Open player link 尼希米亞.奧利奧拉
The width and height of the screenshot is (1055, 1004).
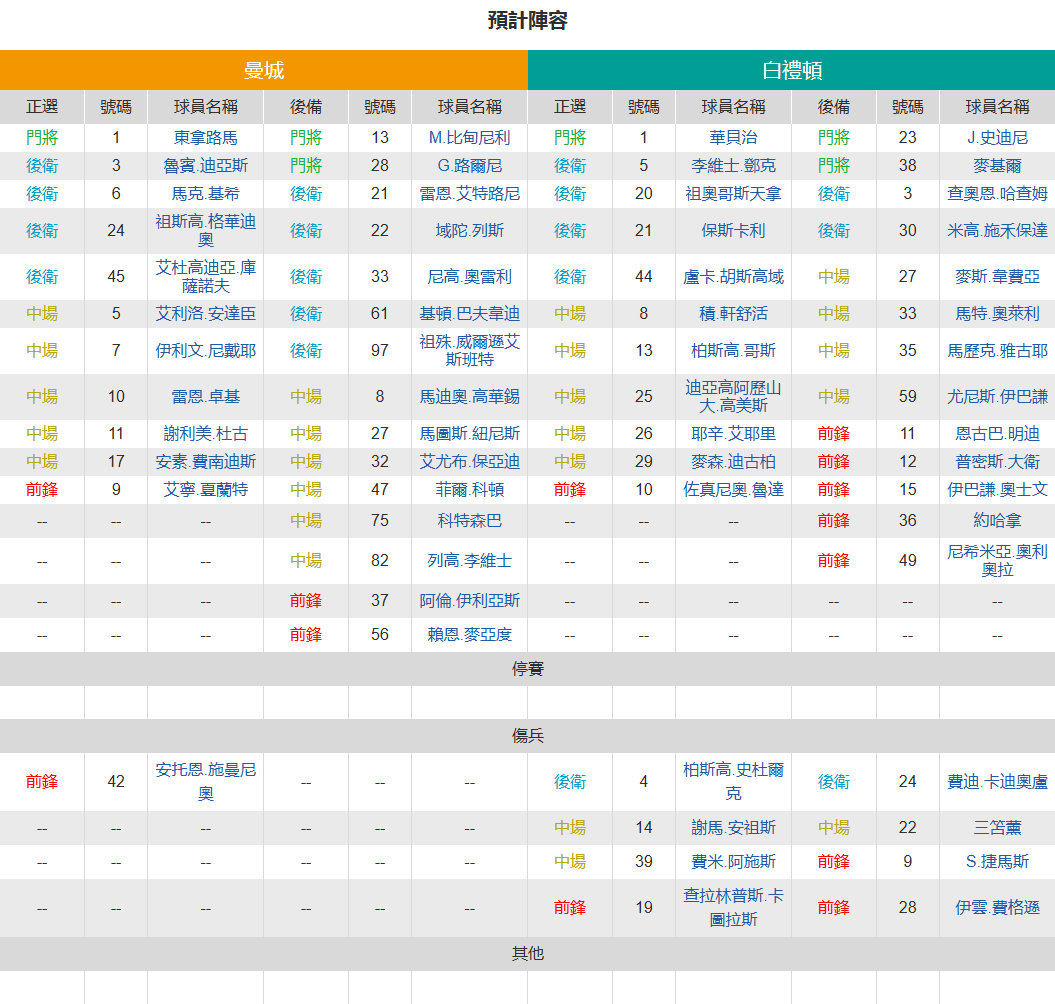pos(996,561)
